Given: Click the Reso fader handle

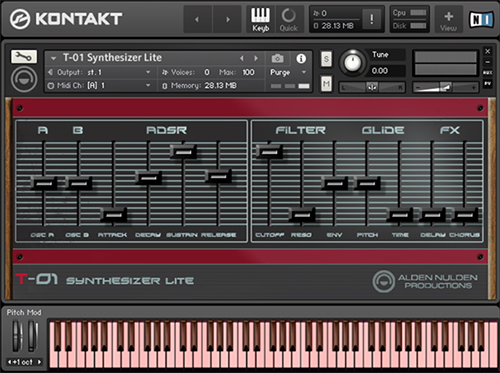Looking at the screenshot, I should (302, 215).
